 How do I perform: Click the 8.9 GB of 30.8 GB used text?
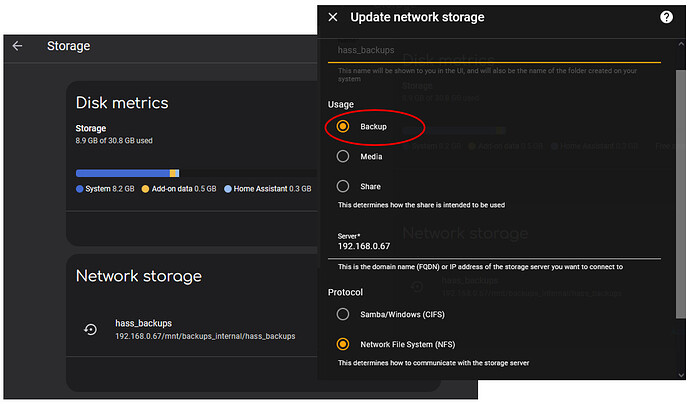114,141
